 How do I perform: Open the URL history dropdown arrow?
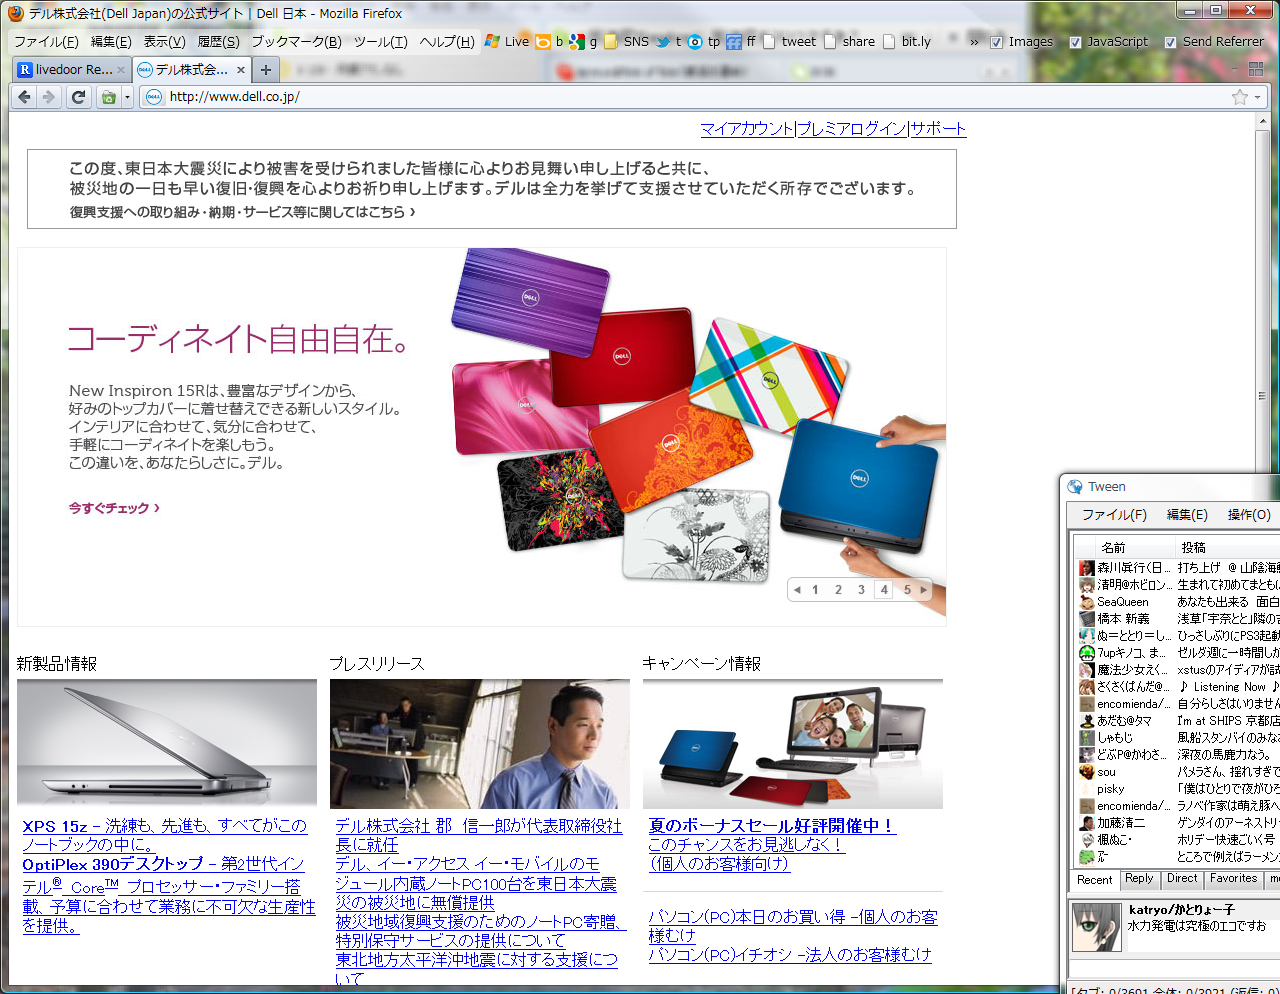click(x=1258, y=97)
